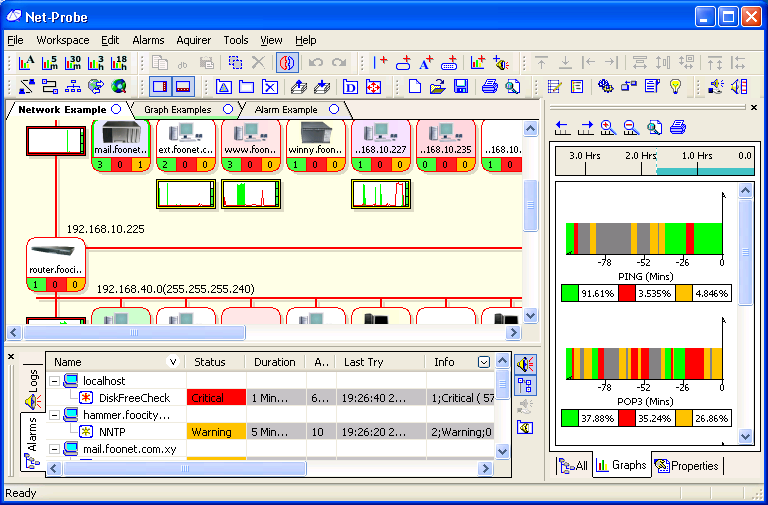Click the yellow light bulb tips icon
Screen dimensions: 768x505
click(676, 87)
